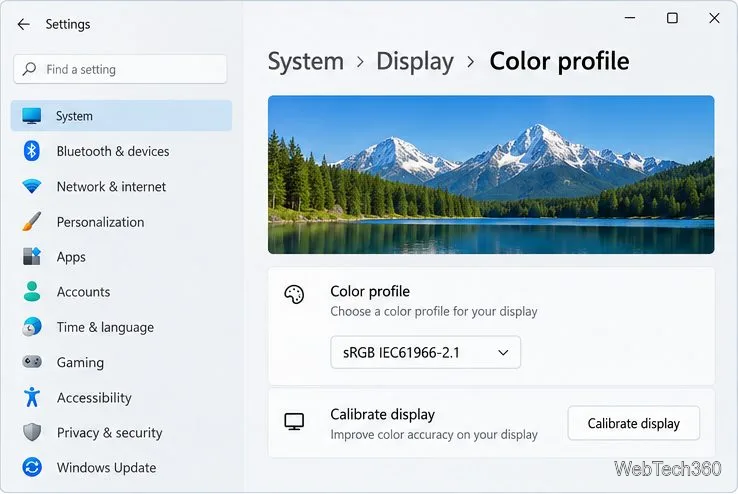Viewport: 738px width, 494px height.
Task: Open Network & internet settings
Action: (x=121, y=186)
